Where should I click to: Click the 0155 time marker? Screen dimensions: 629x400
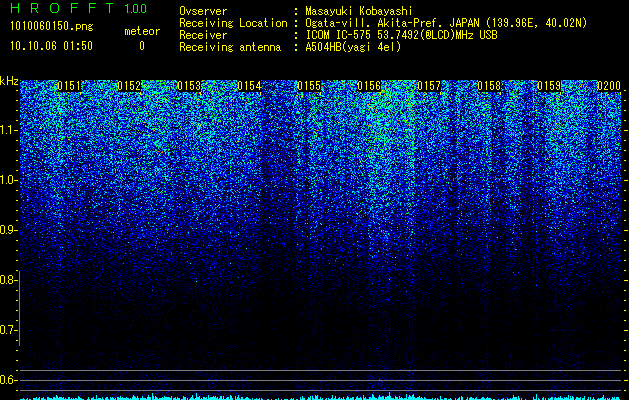pos(309,86)
